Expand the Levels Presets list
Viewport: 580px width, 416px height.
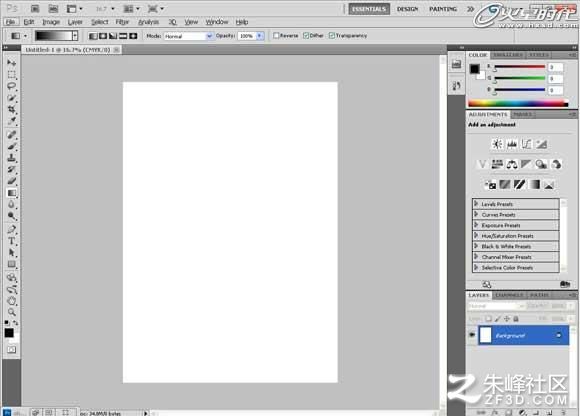[516, 204]
